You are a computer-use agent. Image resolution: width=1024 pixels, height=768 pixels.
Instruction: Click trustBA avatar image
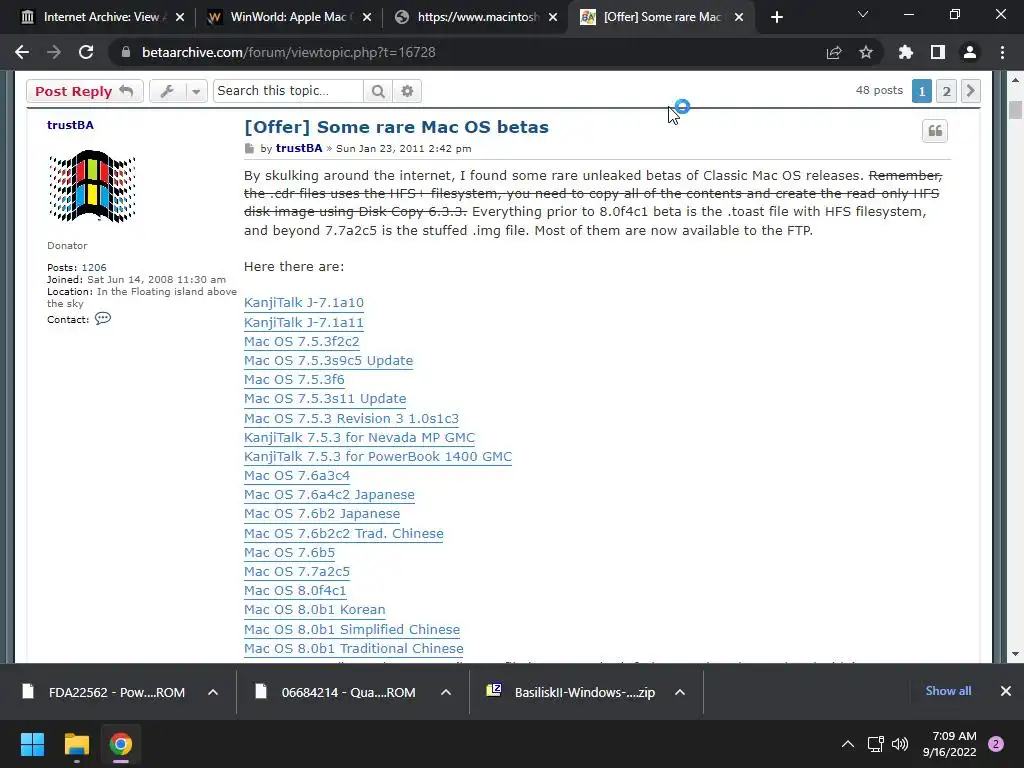coord(92,186)
